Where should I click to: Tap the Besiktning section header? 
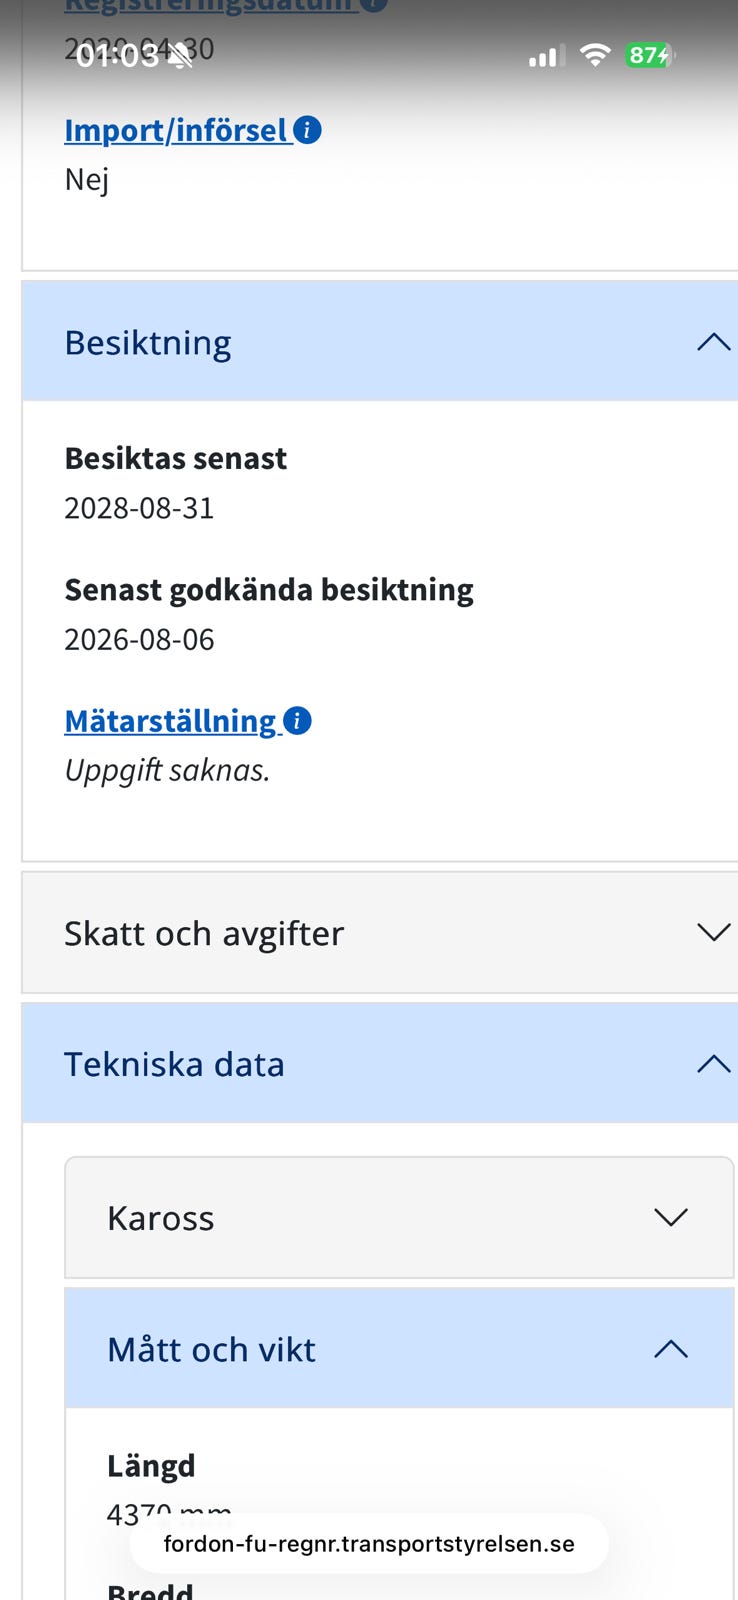tap(380, 342)
